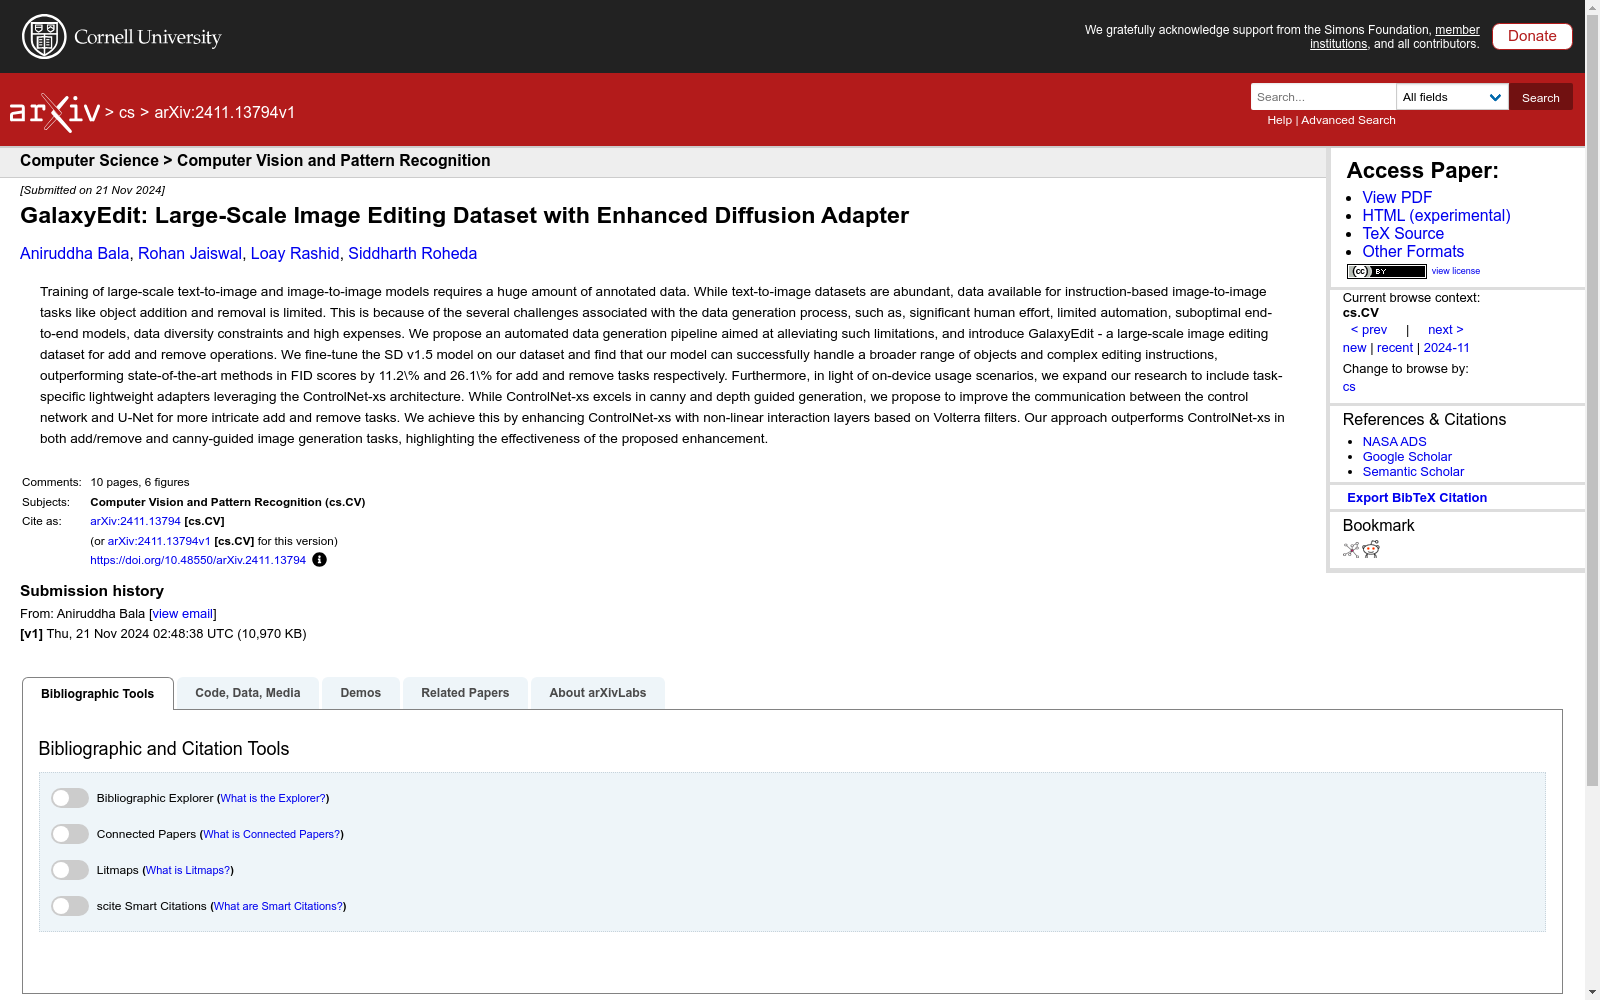1600x1000 pixels.
Task: Click What is Connected Papers? link
Action: 272,834
